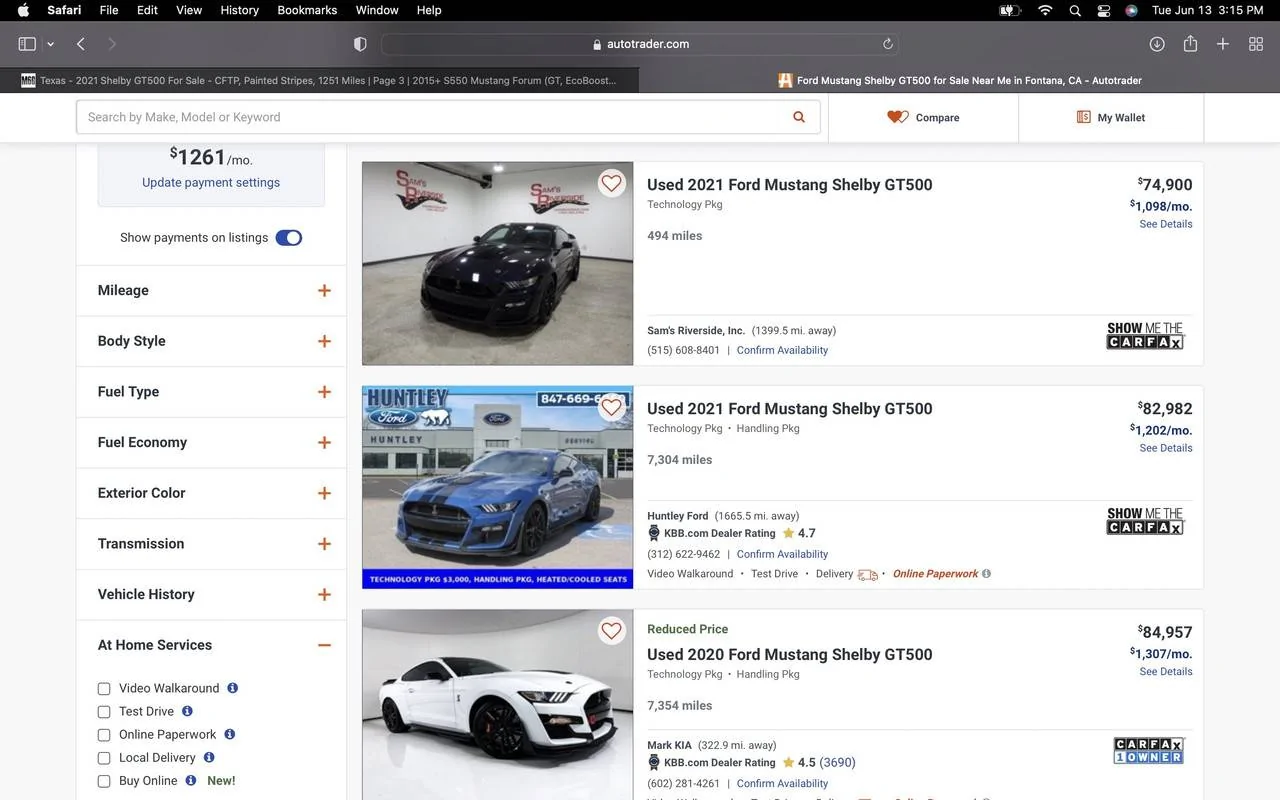This screenshot has width=1280, height=800.
Task: Check the Test Drive checkbox
Action: coord(104,712)
